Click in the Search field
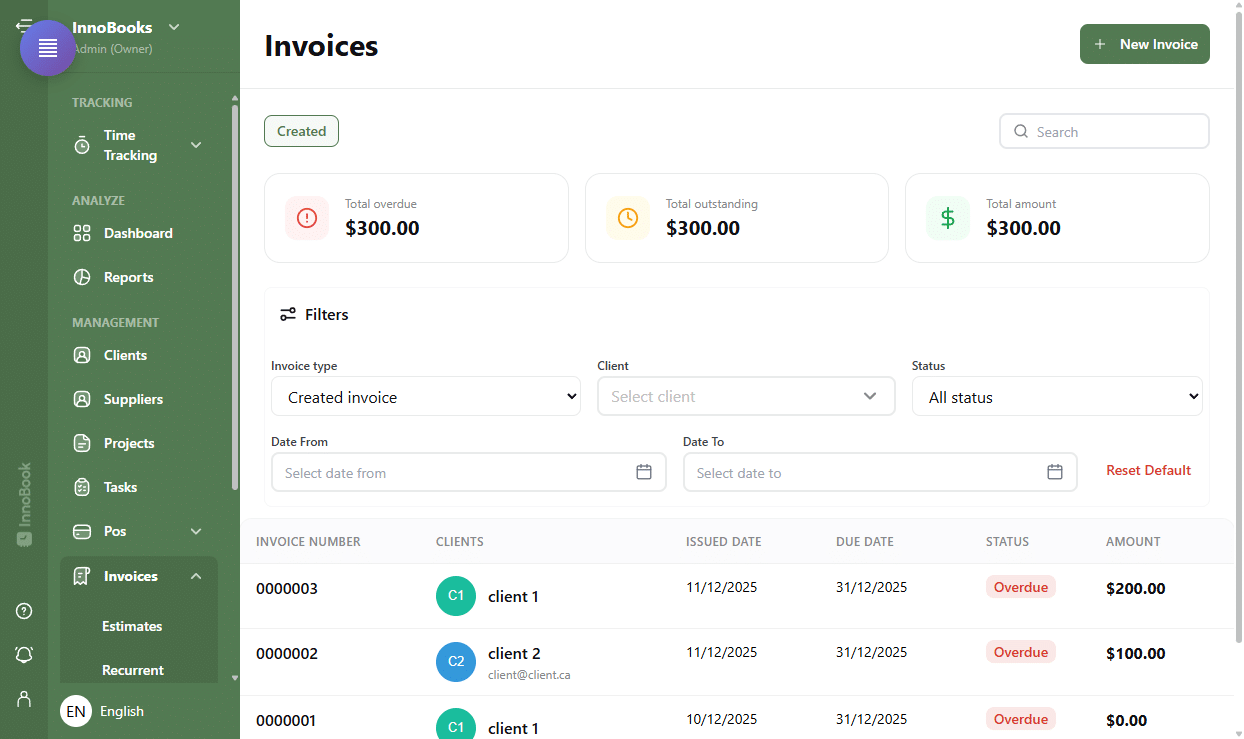Image resolution: width=1244 pixels, height=739 pixels. [1104, 131]
